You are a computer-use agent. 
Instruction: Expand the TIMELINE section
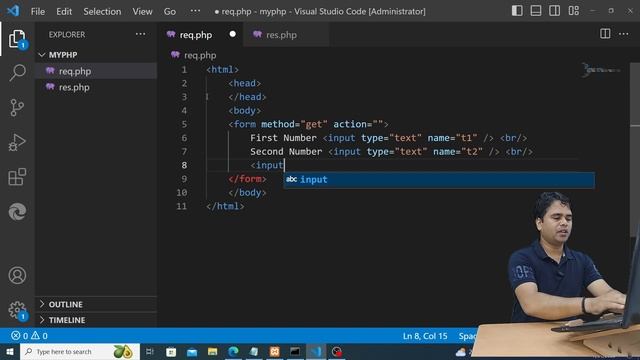(x=67, y=320)
